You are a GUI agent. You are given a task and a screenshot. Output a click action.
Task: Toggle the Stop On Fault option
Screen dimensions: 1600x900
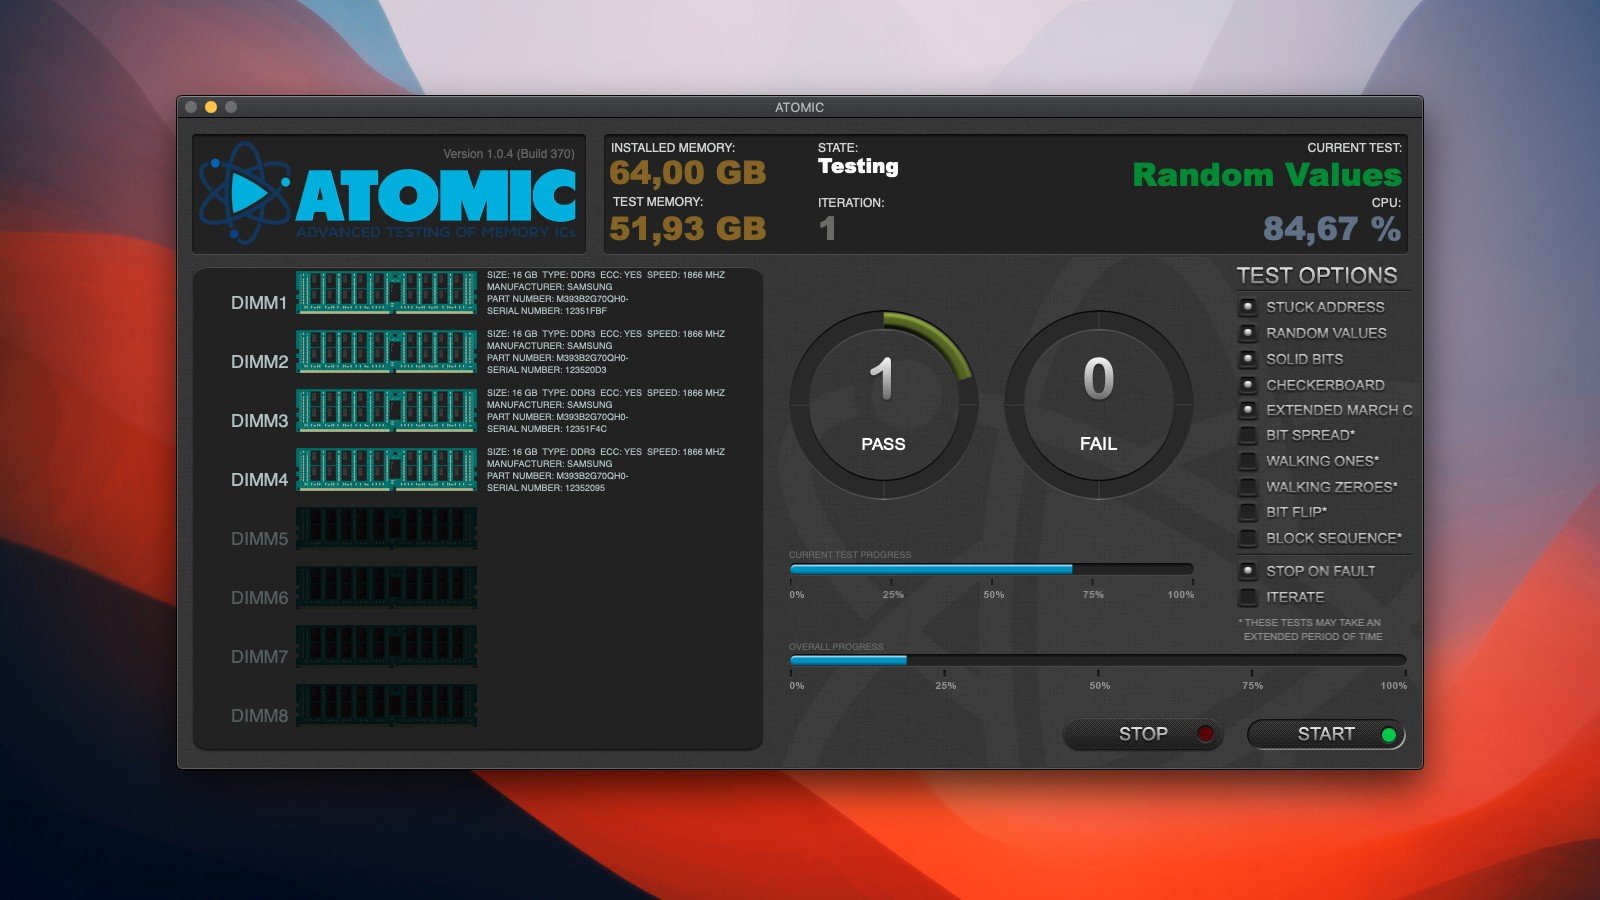coord(1248,571)
